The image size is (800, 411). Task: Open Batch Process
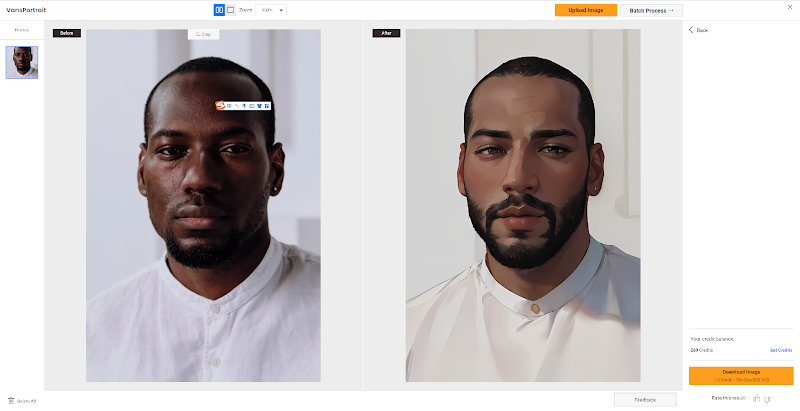[651, 10]
